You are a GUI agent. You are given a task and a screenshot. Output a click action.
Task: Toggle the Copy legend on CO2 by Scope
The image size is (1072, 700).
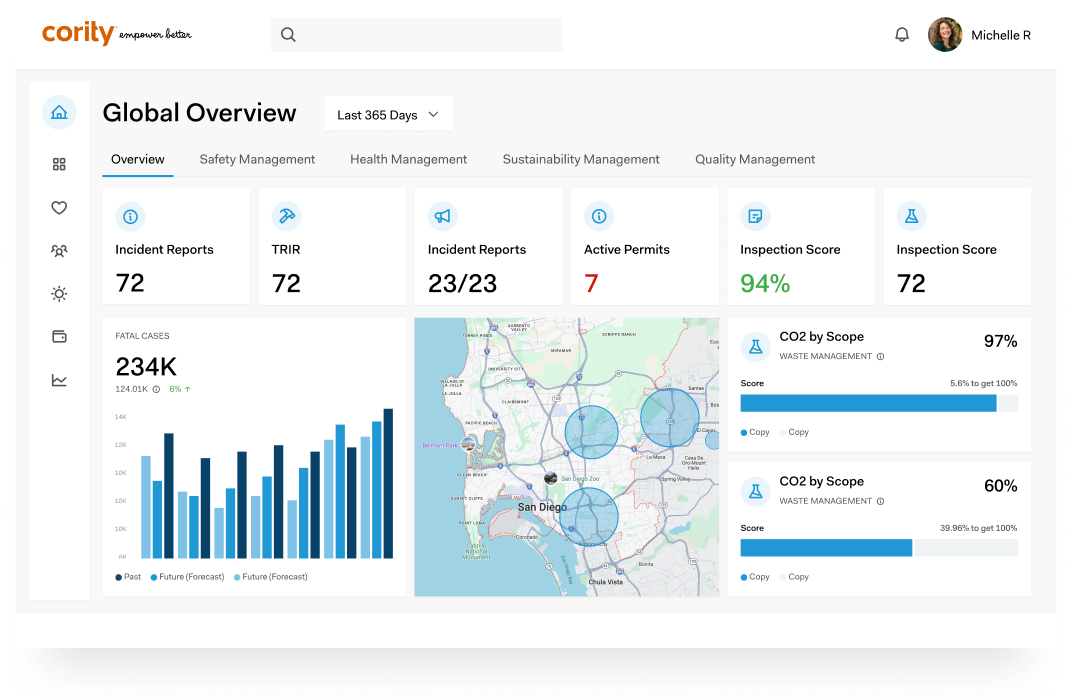[x=754, y=432]
